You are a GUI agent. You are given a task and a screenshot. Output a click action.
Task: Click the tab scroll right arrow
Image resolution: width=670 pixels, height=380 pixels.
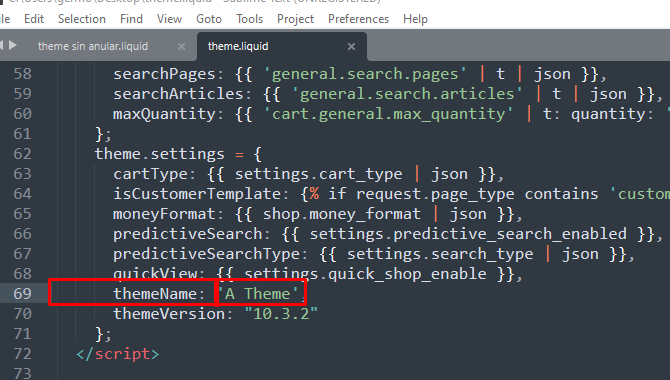(13, 45)
